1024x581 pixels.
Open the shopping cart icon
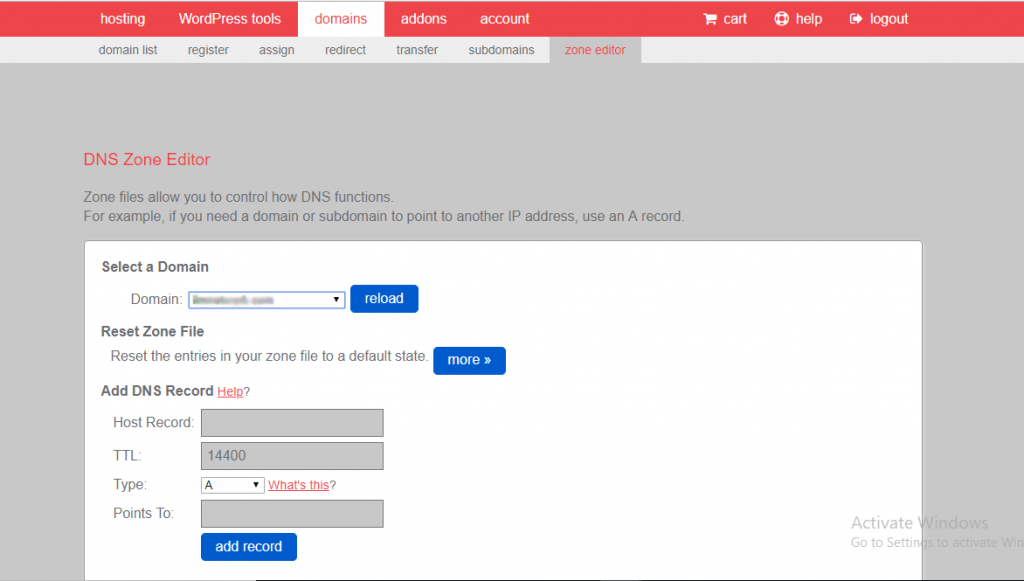click(710, 19)
